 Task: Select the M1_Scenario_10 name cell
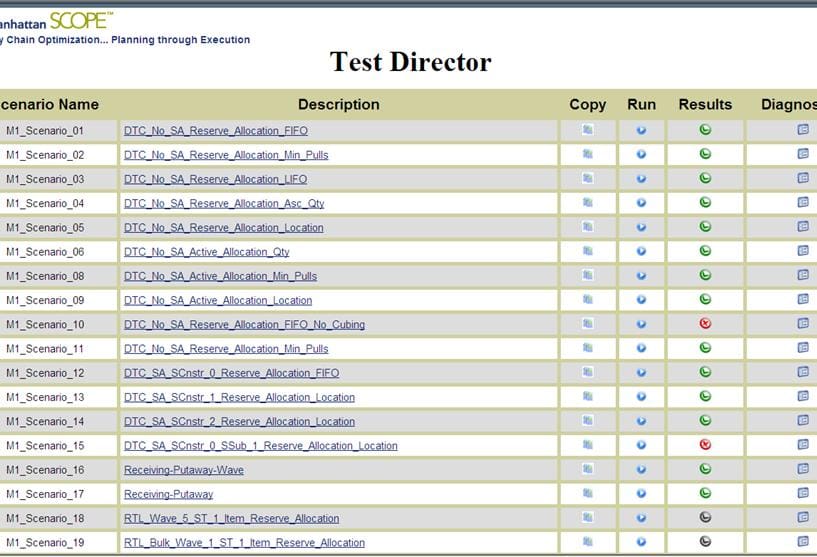[45, 325]
